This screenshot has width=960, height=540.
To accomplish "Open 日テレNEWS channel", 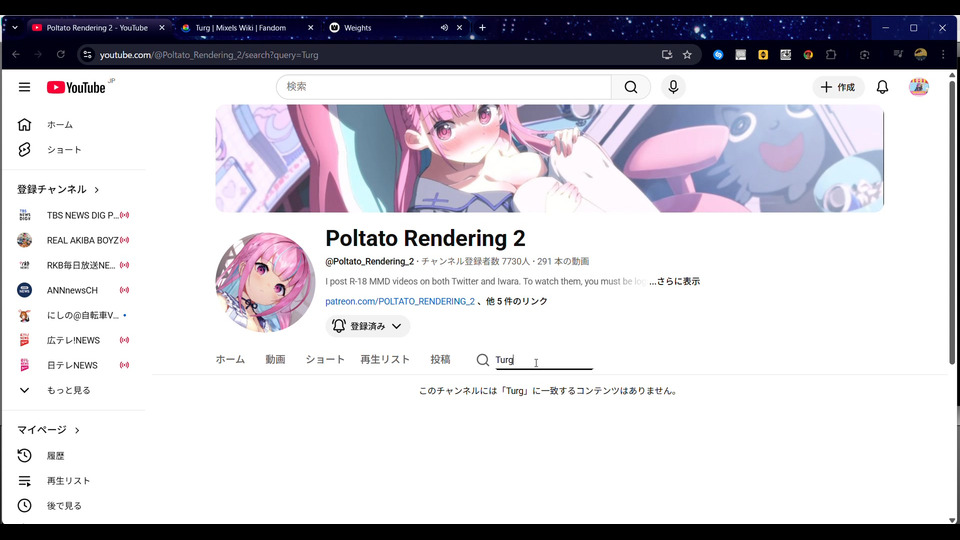I will (x=73, y=365).
